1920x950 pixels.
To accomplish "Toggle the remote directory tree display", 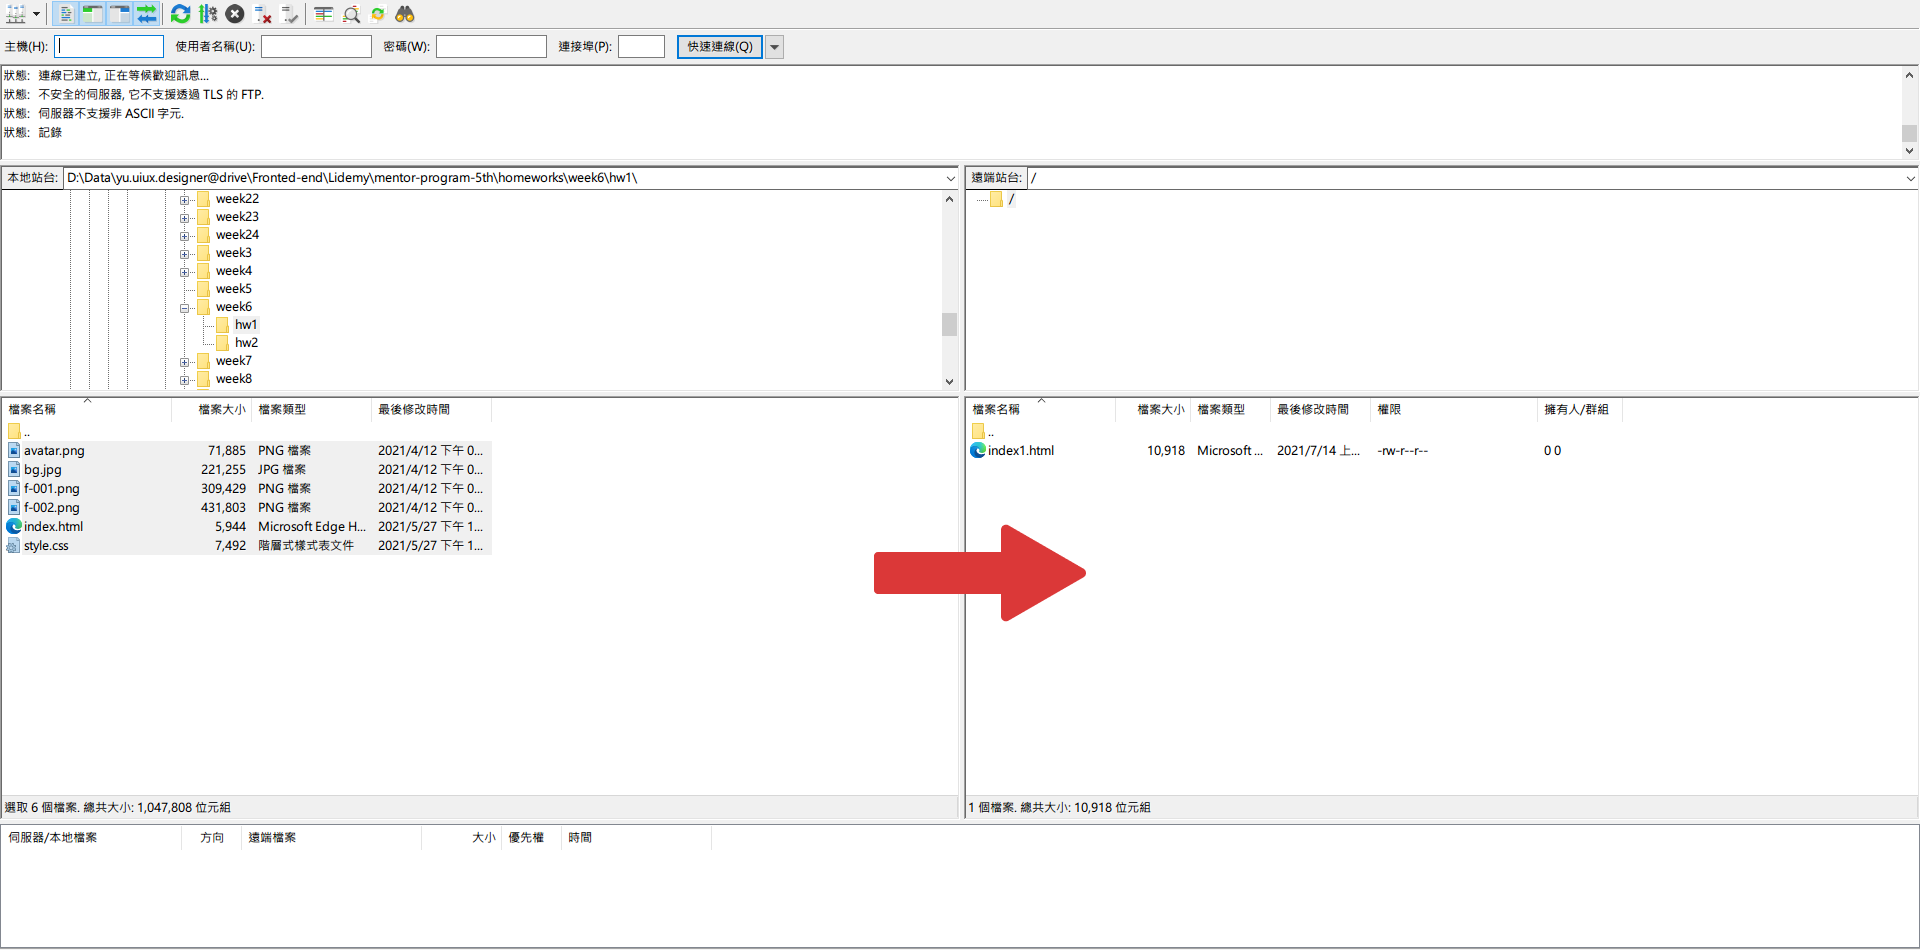I will (x=120, y=14).
